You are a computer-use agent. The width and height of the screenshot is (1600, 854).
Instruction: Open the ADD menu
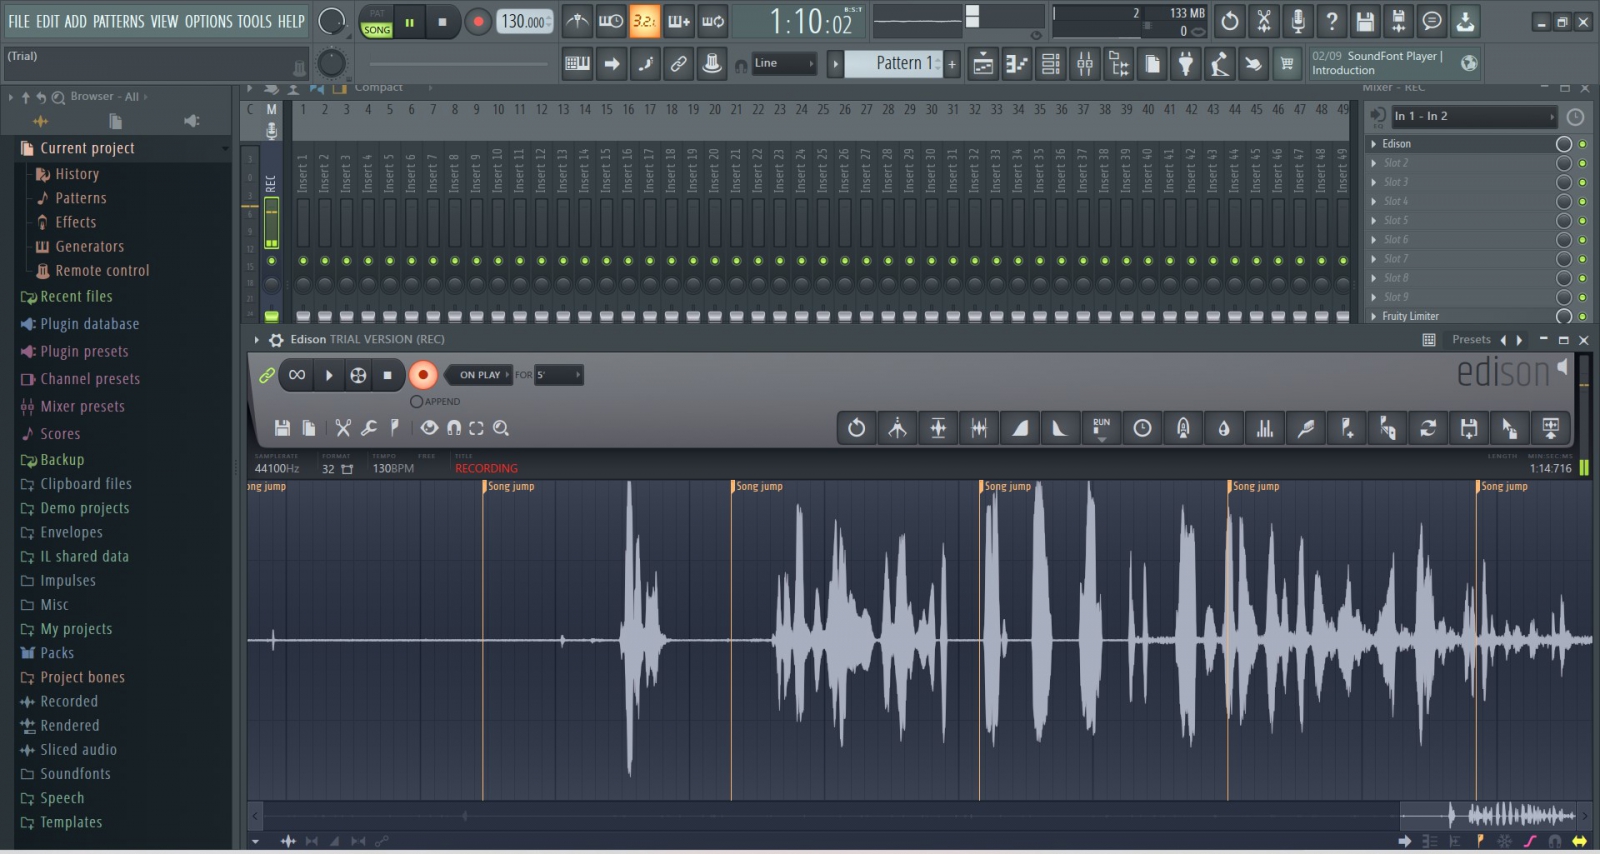tap(76, 21)
